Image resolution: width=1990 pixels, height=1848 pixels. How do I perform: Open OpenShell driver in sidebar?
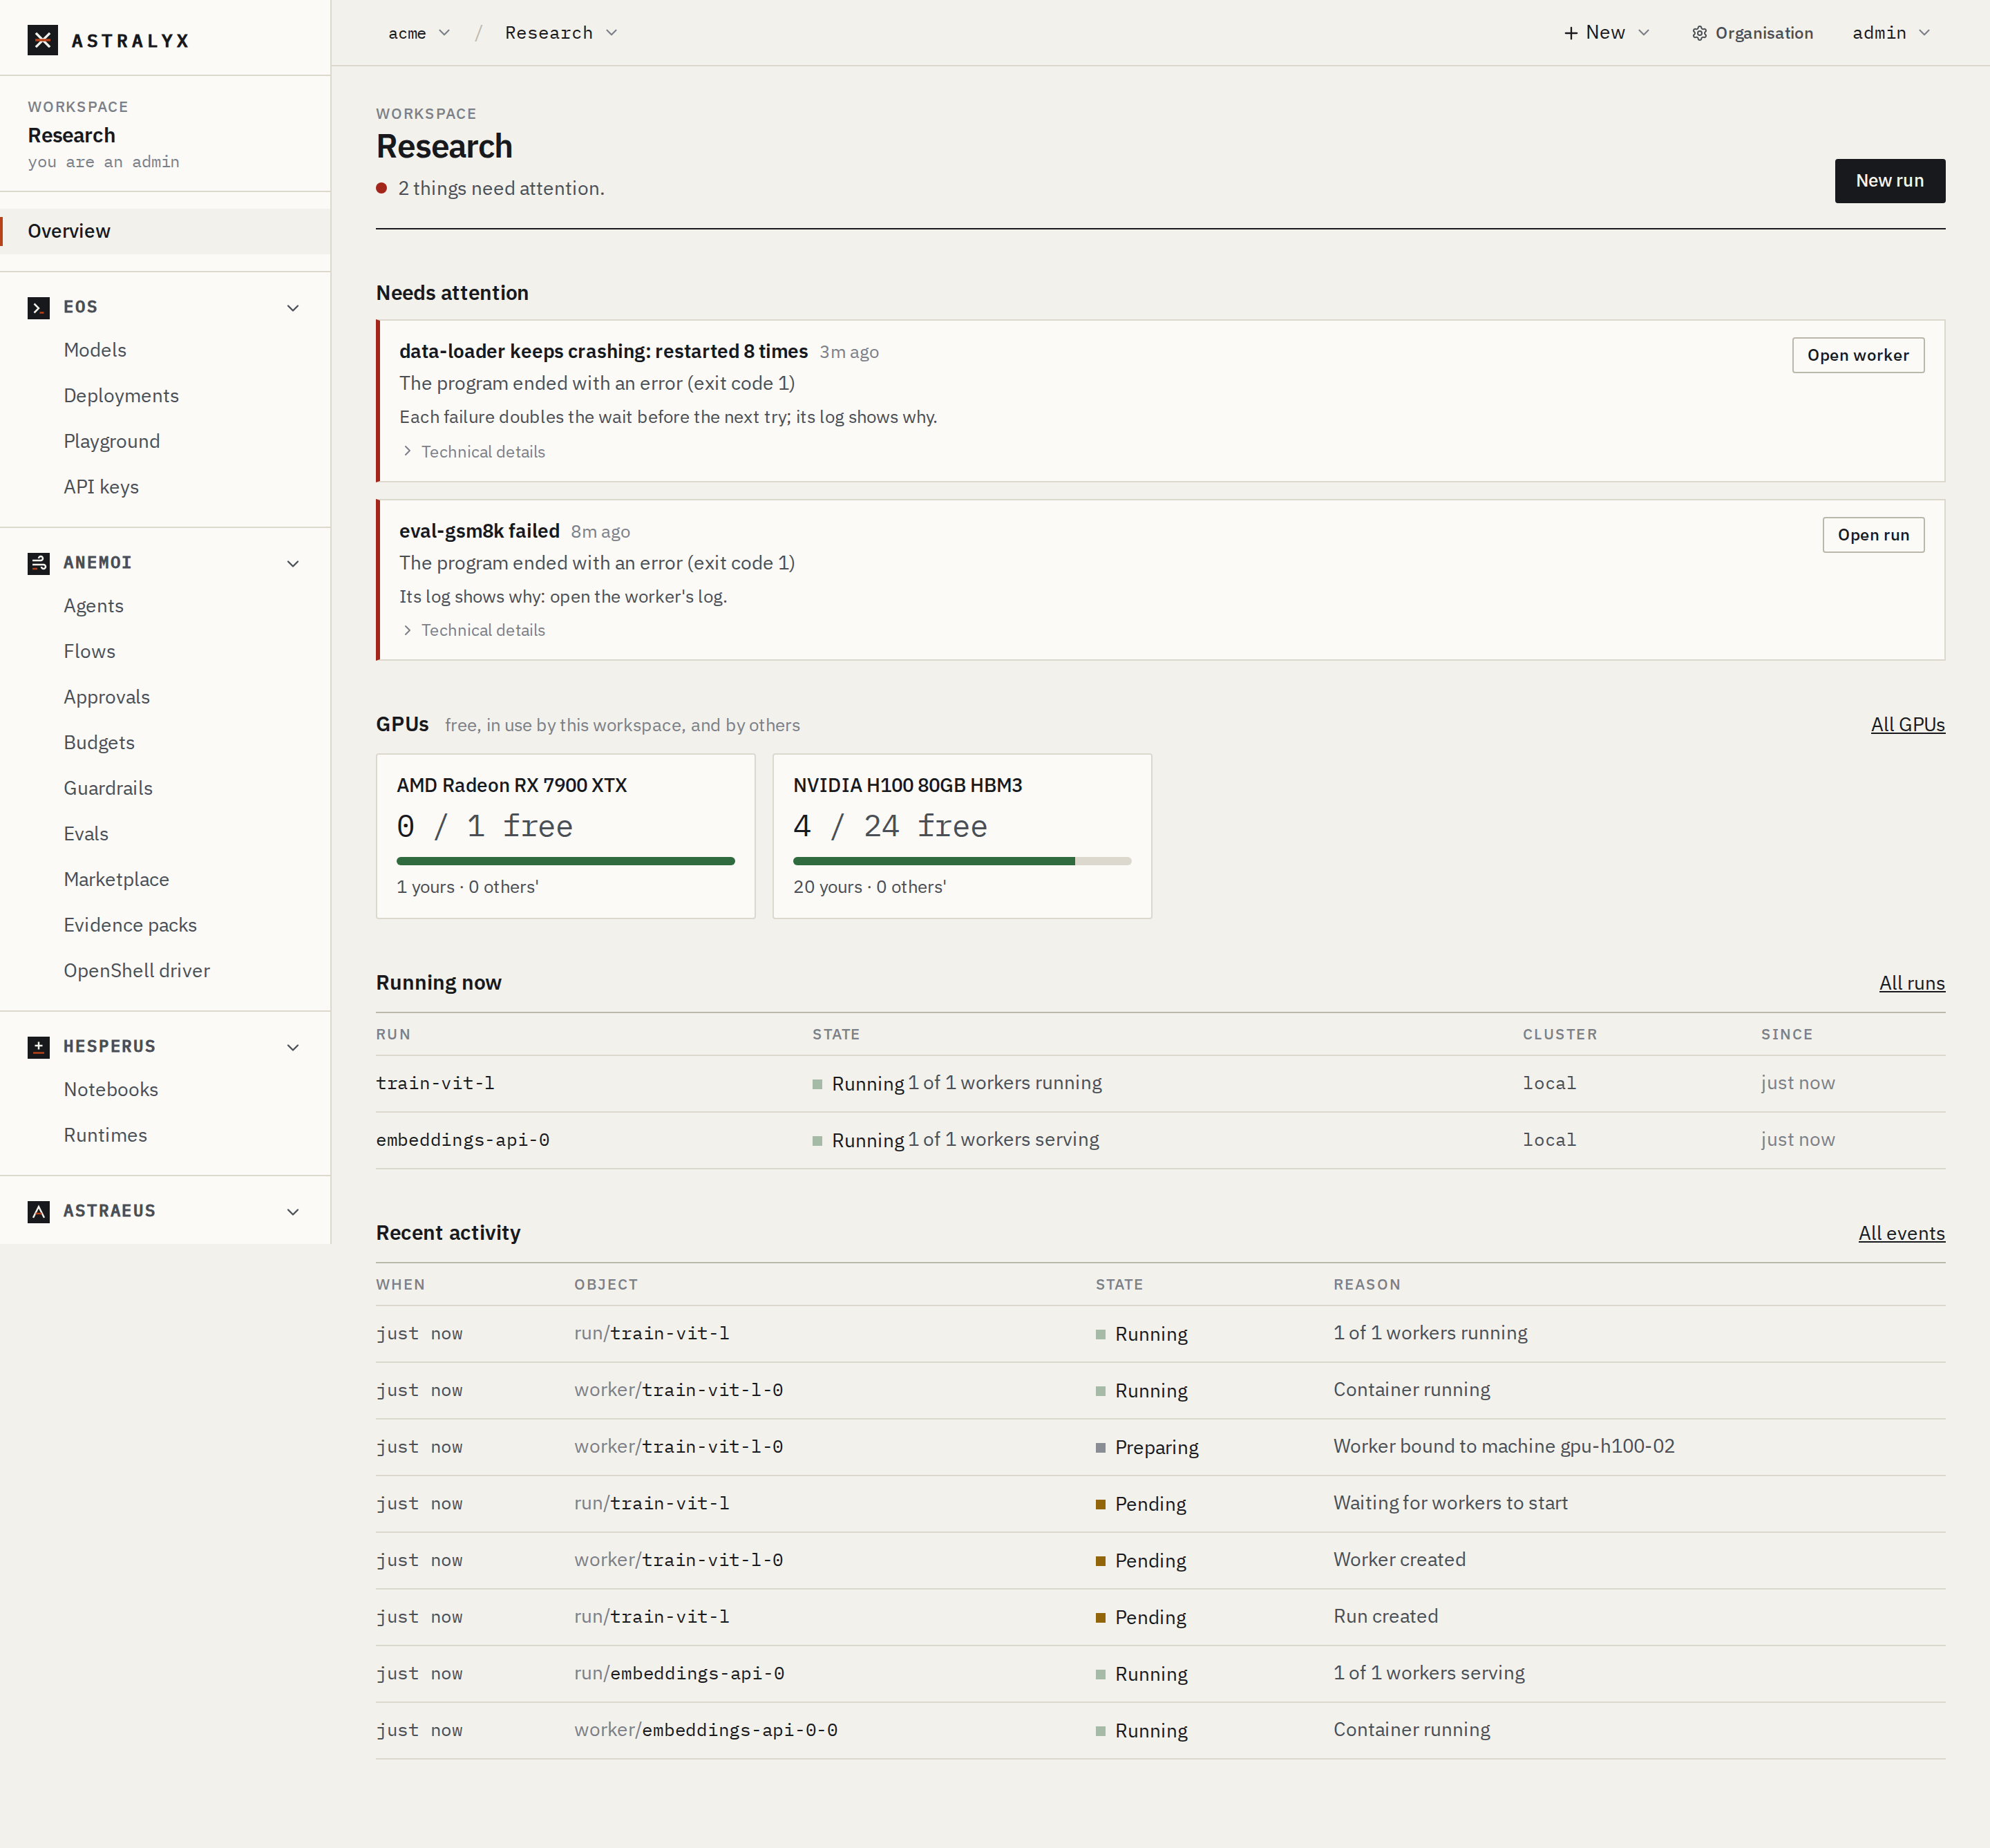click(x=137, y=971)
